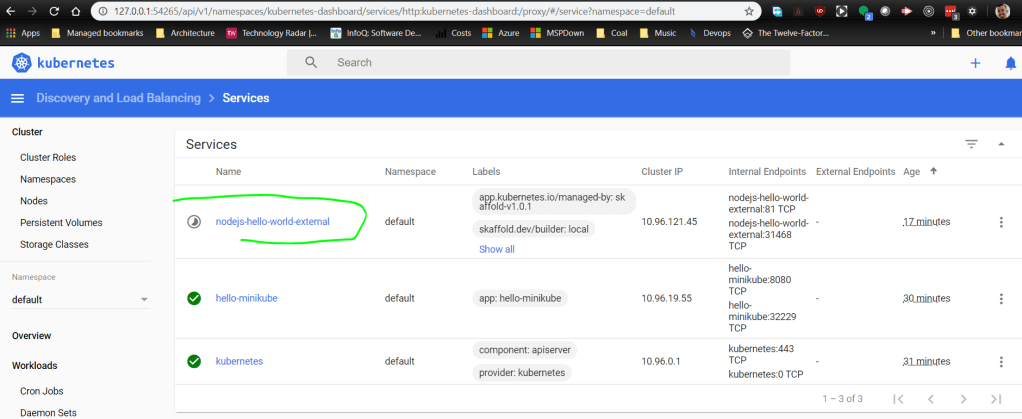Open Persistent Volumes in sidebar
1022x419 pixels.
click(61, 222)
